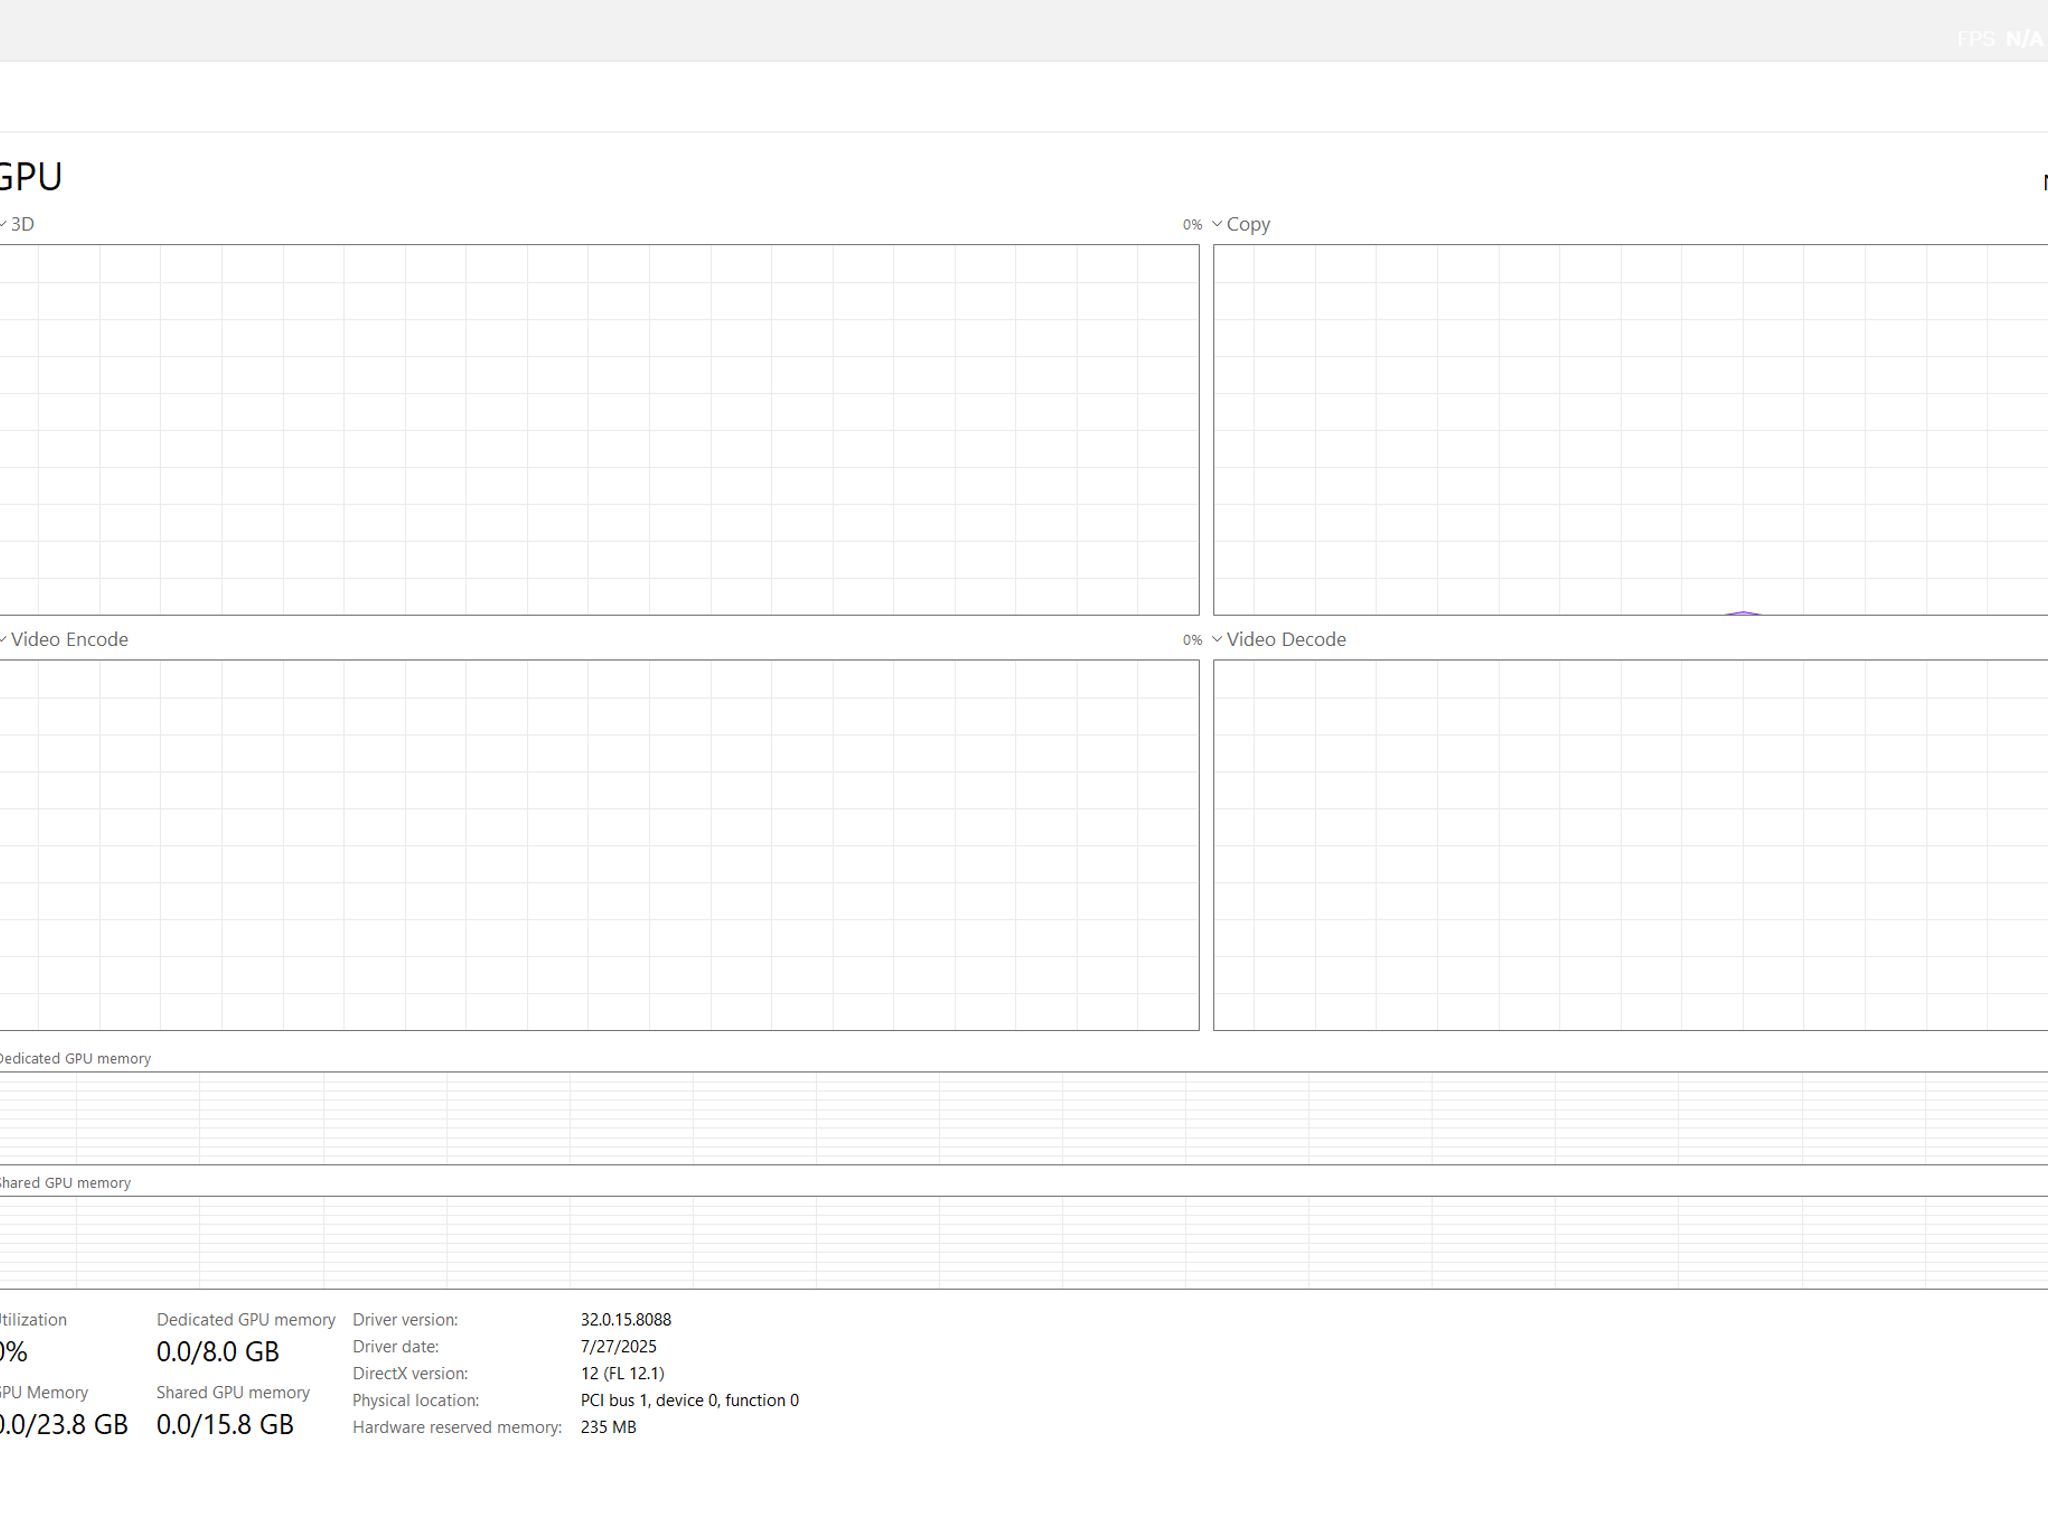The height and width of the screenshot is (1536, 2048).
Task: Click the 0% label above Video Encode graph
Action: (x=1192, y=640)
